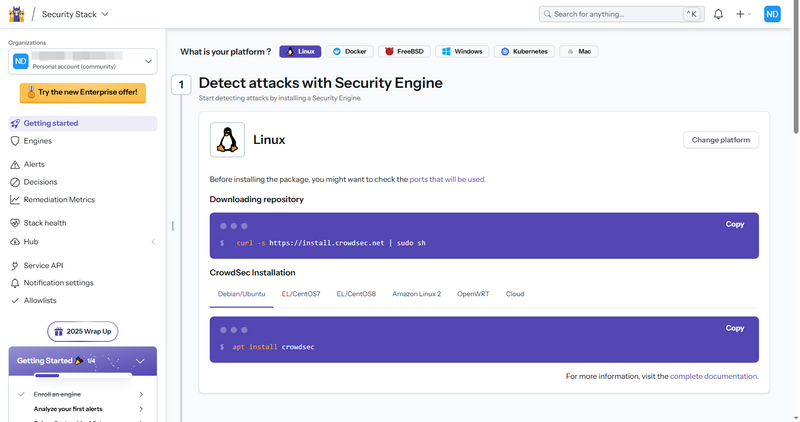Screen dimensions: 800x422
Task: Select the FreeBSD platform chip
Action: [404, 52]
